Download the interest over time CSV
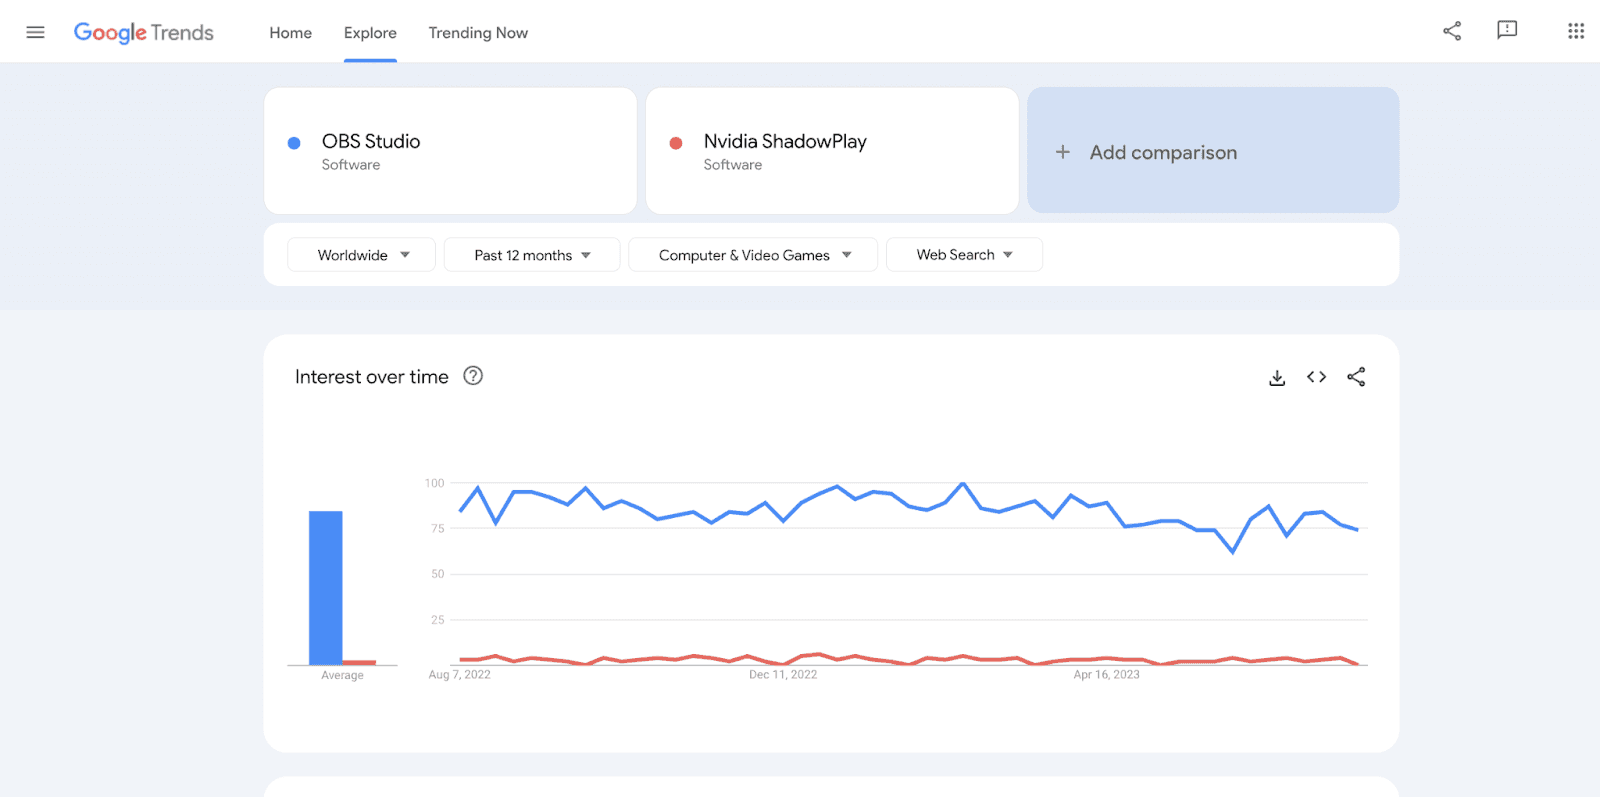 [x=1277, y=377]
